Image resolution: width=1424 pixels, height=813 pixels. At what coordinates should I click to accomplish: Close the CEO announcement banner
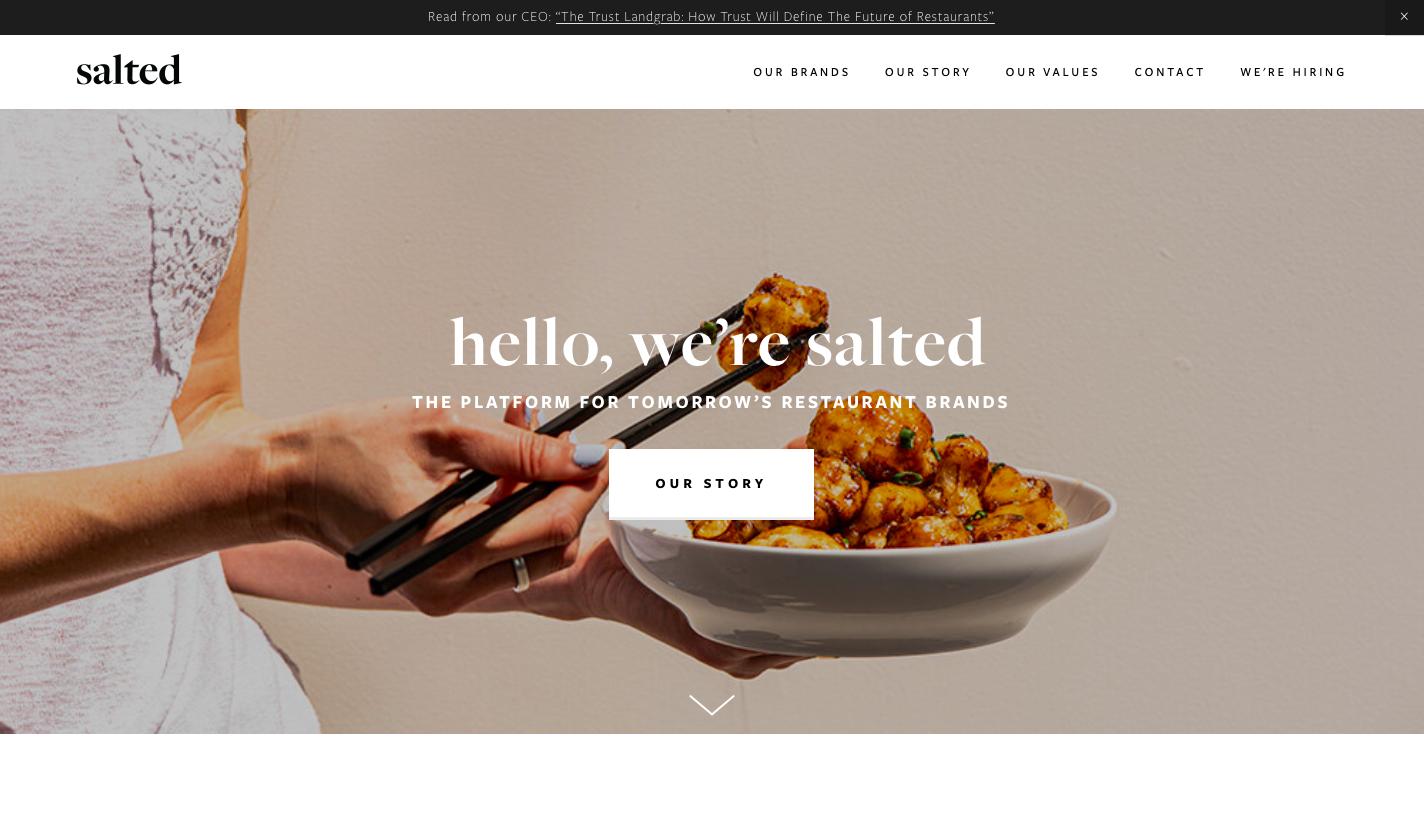click(1404, 17)
